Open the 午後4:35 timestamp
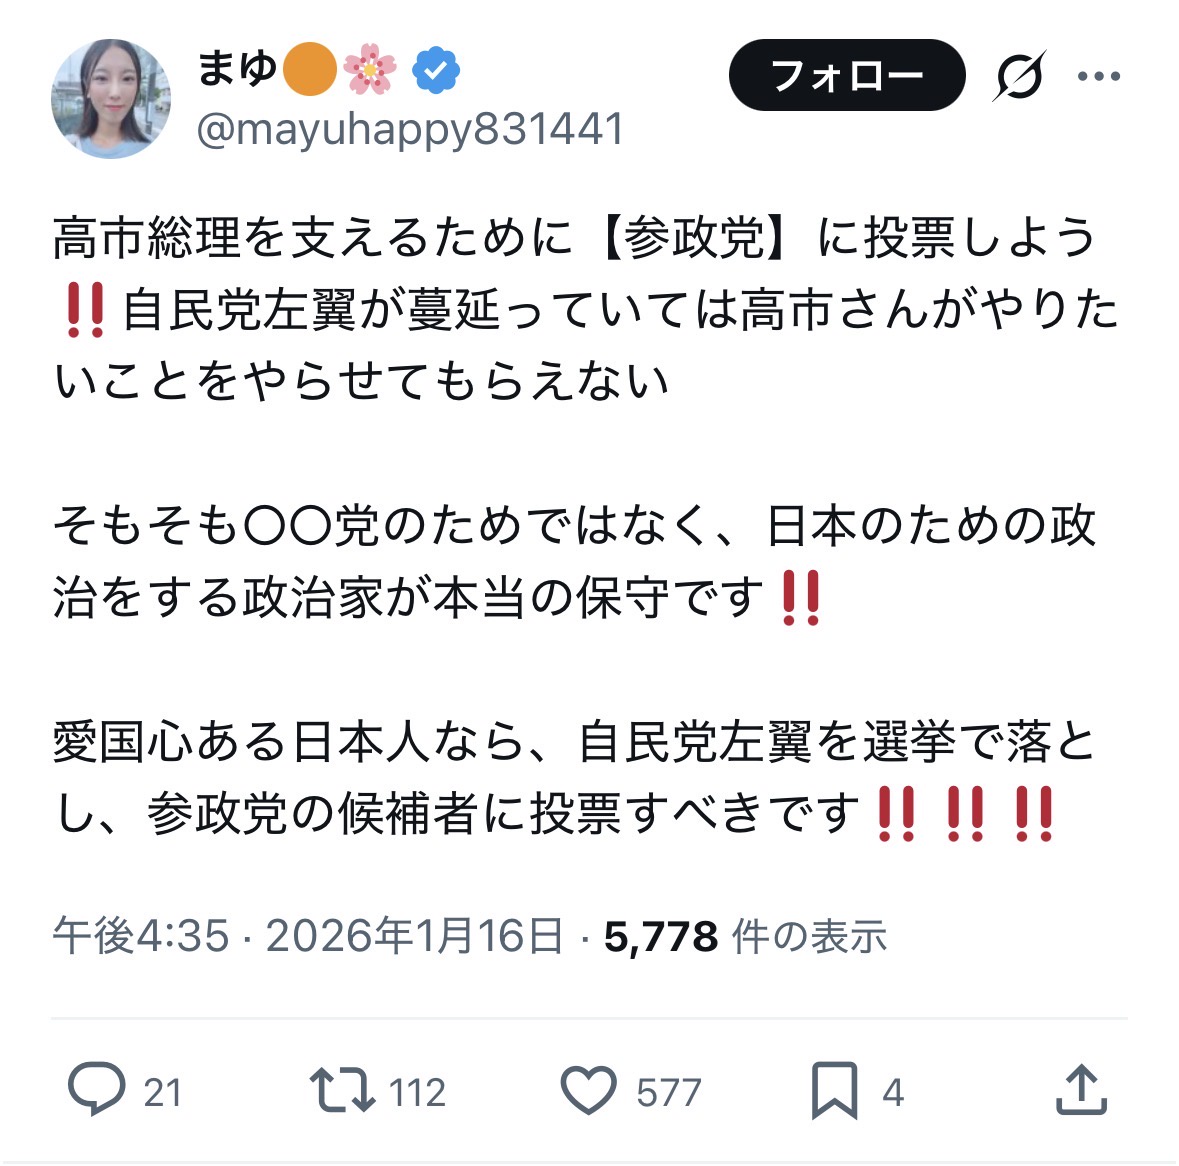The height and width of the screenshot is (1166, 1179). pos(141,936)
